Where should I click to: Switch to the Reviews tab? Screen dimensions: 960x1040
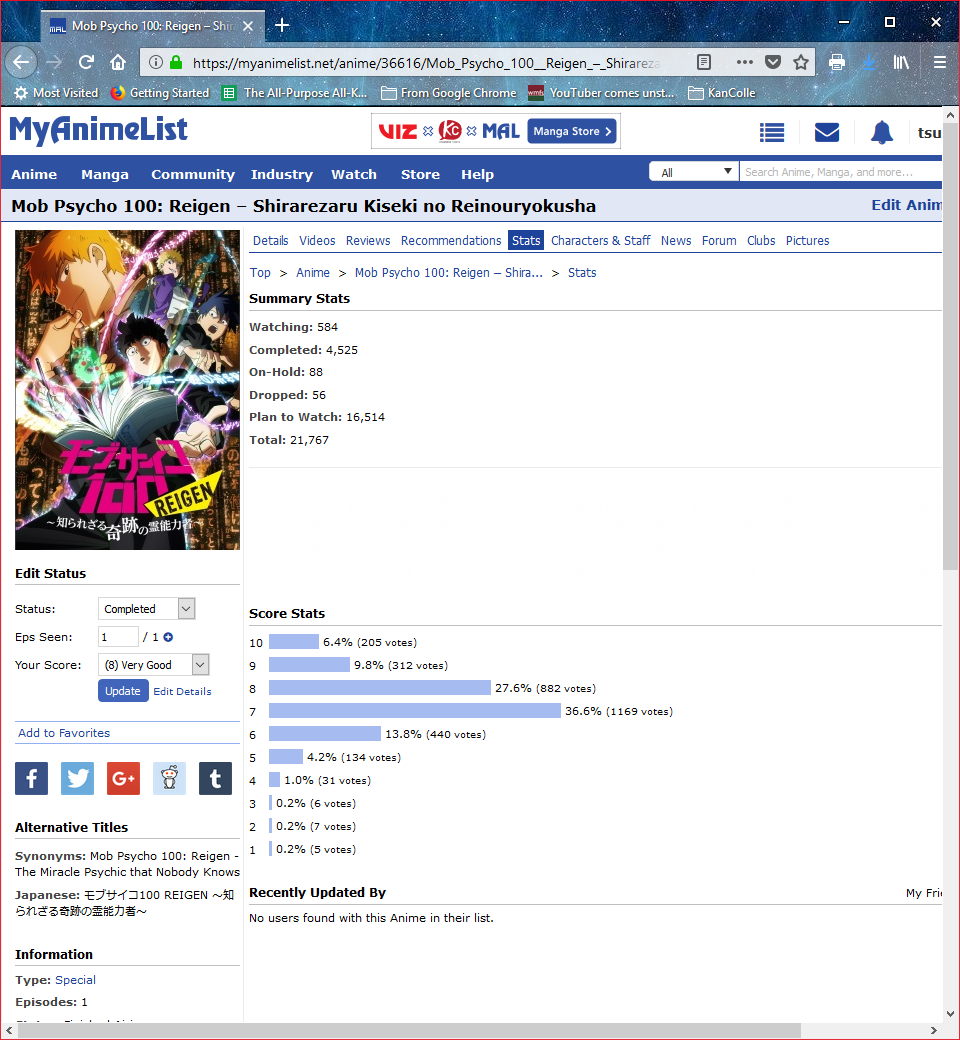[x=368, y=241]
